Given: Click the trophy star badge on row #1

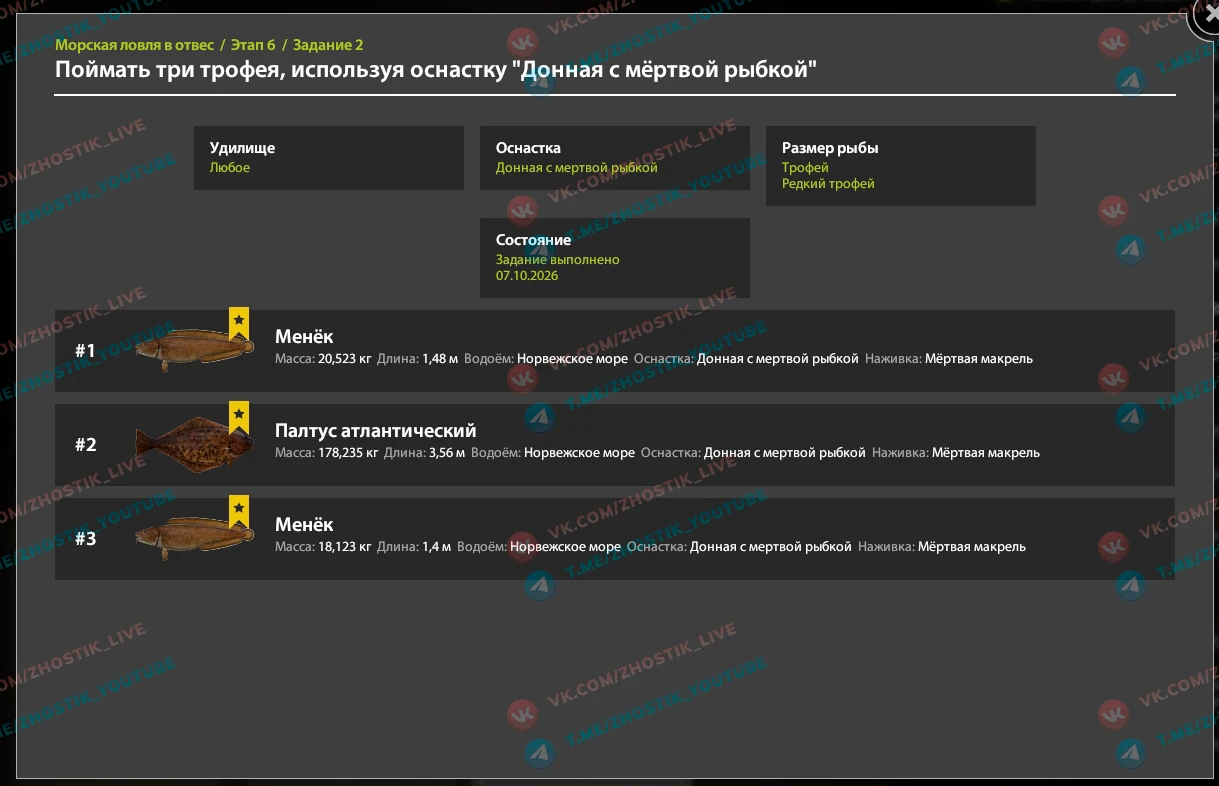Looking at the screenshot, I should pyautogui.click(x=239, y=324).
